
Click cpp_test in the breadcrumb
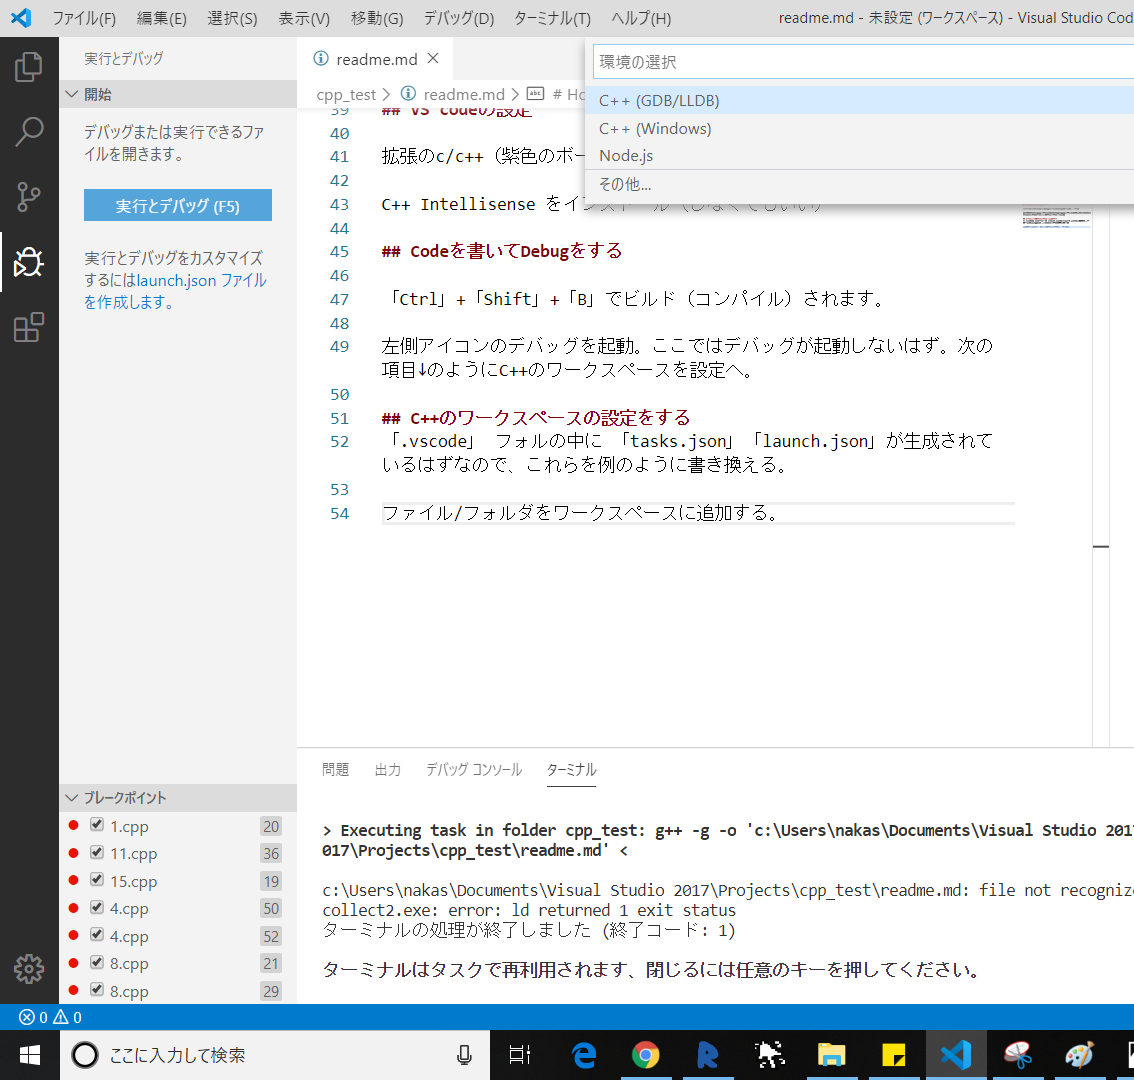[346, 94]
